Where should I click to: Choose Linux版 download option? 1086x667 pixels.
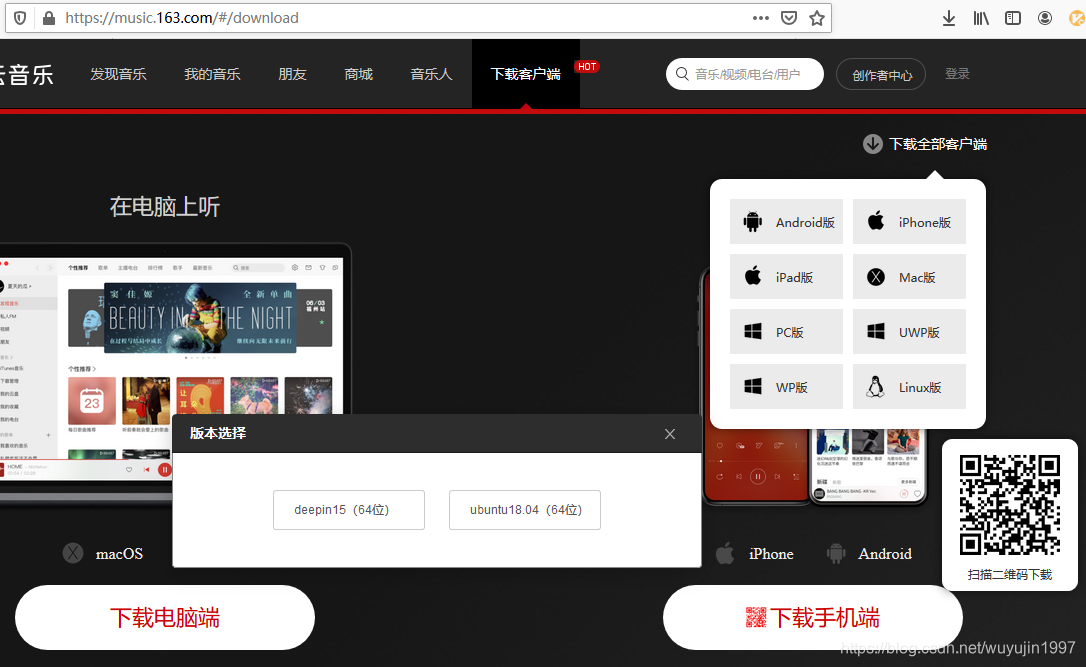point(909,386)
